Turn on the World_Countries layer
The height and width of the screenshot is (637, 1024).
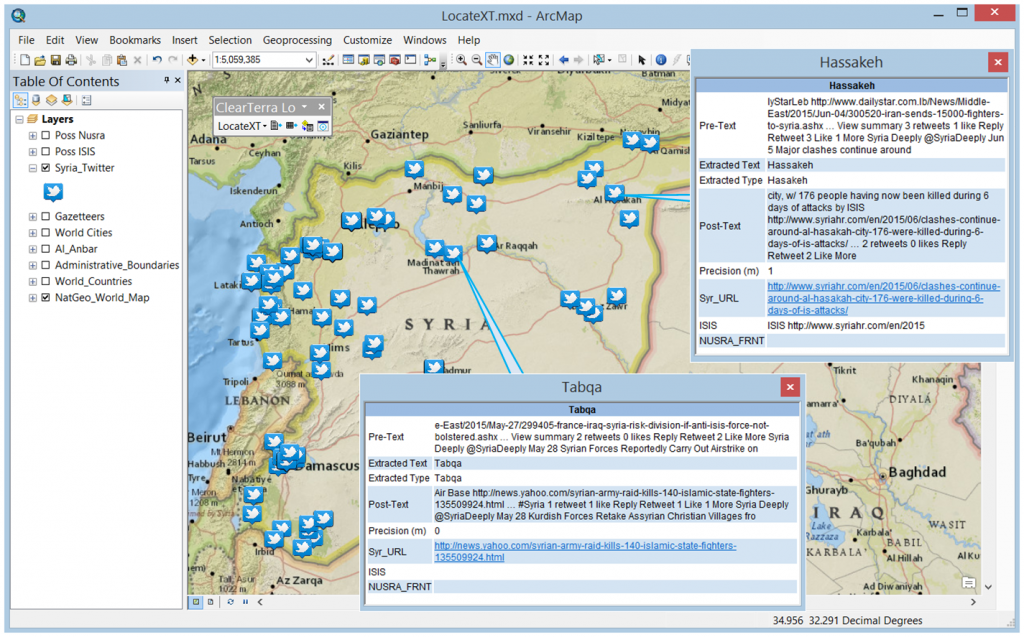[x=46, y=282]
